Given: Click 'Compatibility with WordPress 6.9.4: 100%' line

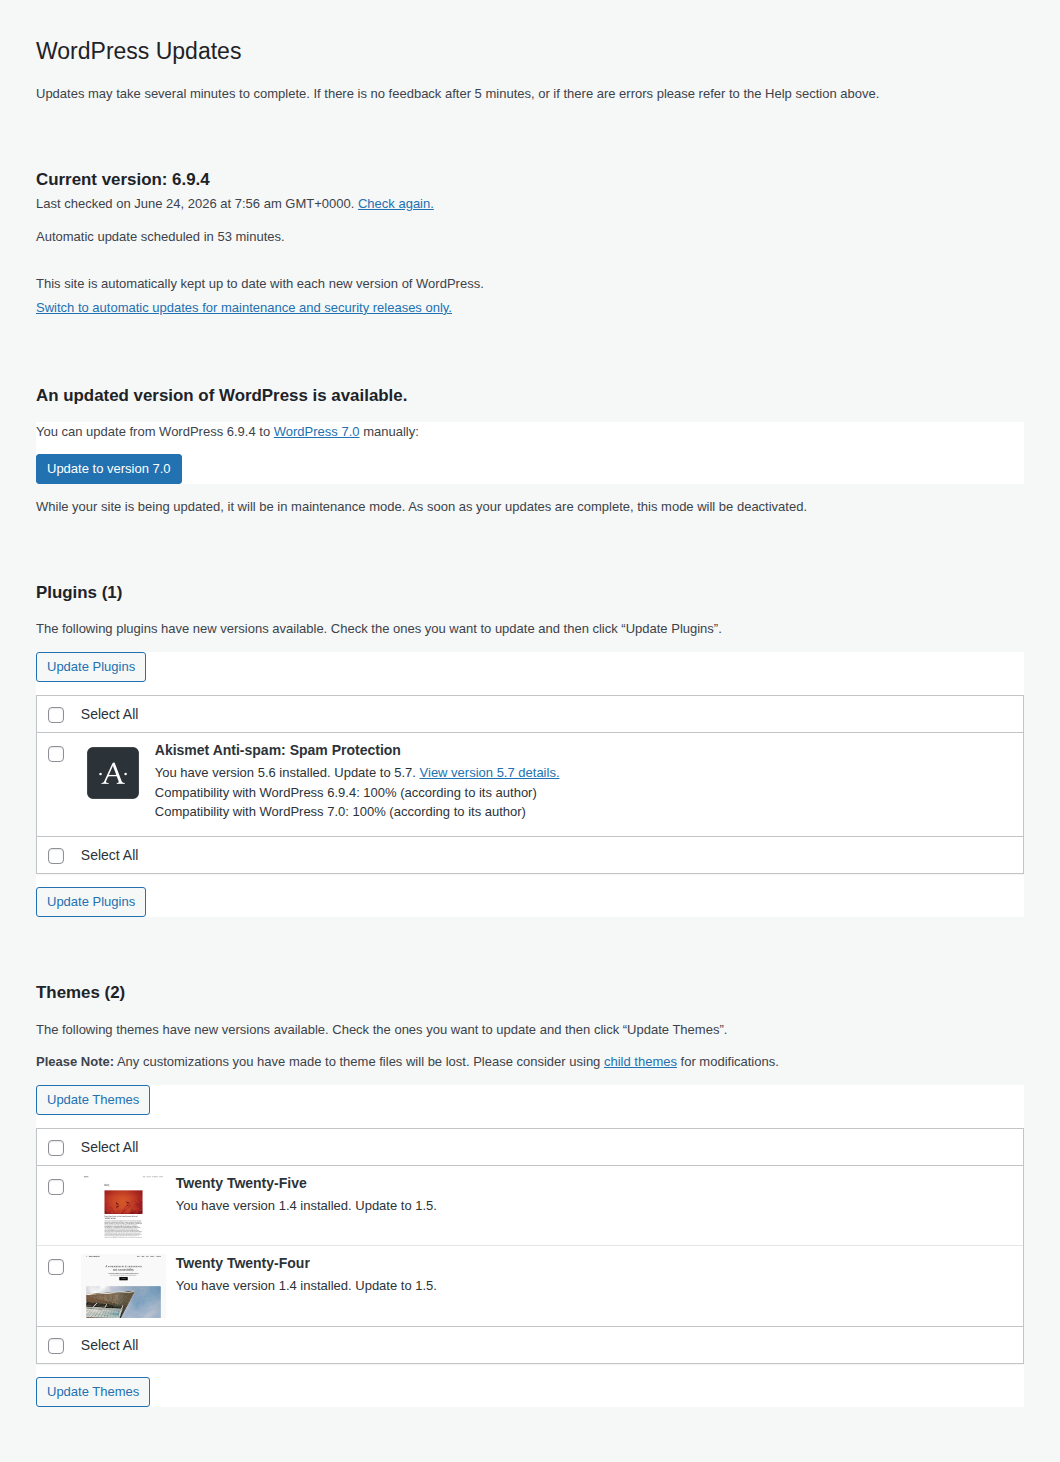Looking at the screenshot, I should coord(346,793).
